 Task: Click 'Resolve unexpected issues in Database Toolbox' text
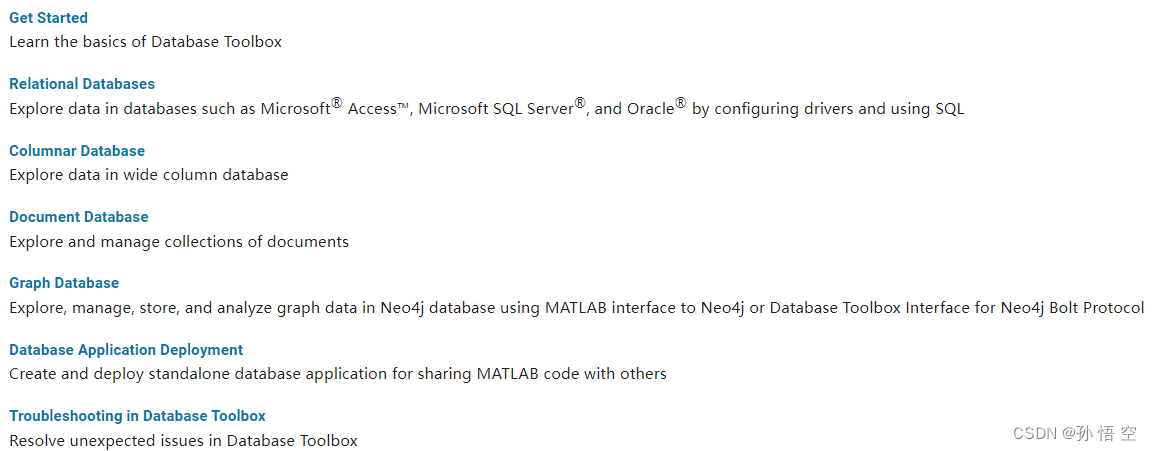pyautogui.click(x=184, y=441)
